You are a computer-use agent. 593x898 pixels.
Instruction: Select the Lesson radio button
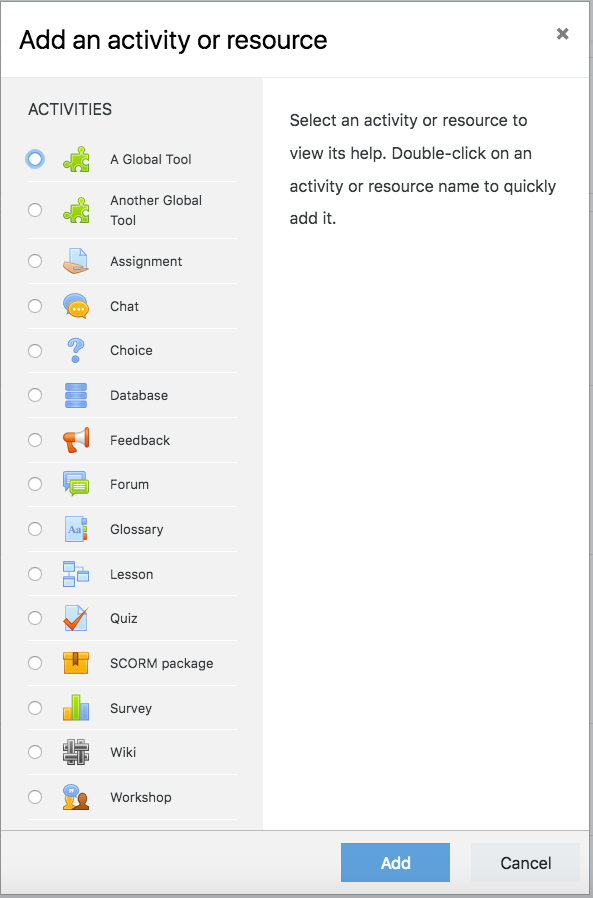click(35, 574)
